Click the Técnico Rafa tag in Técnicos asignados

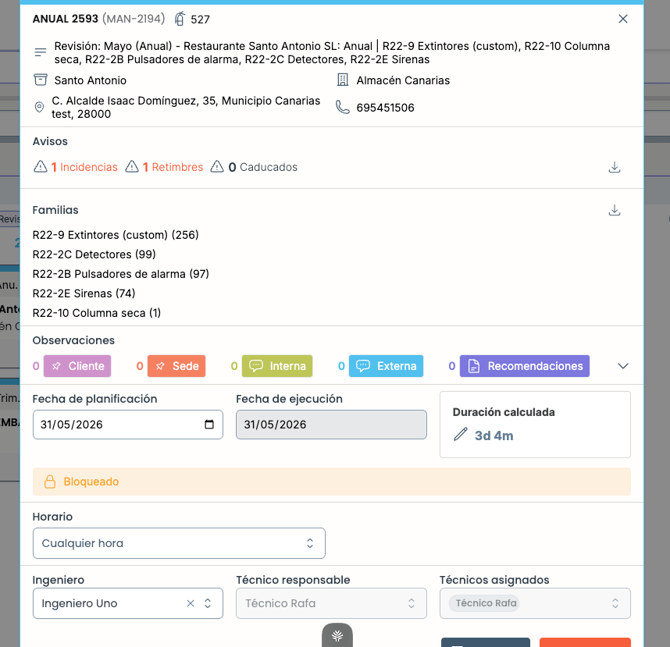484,603
